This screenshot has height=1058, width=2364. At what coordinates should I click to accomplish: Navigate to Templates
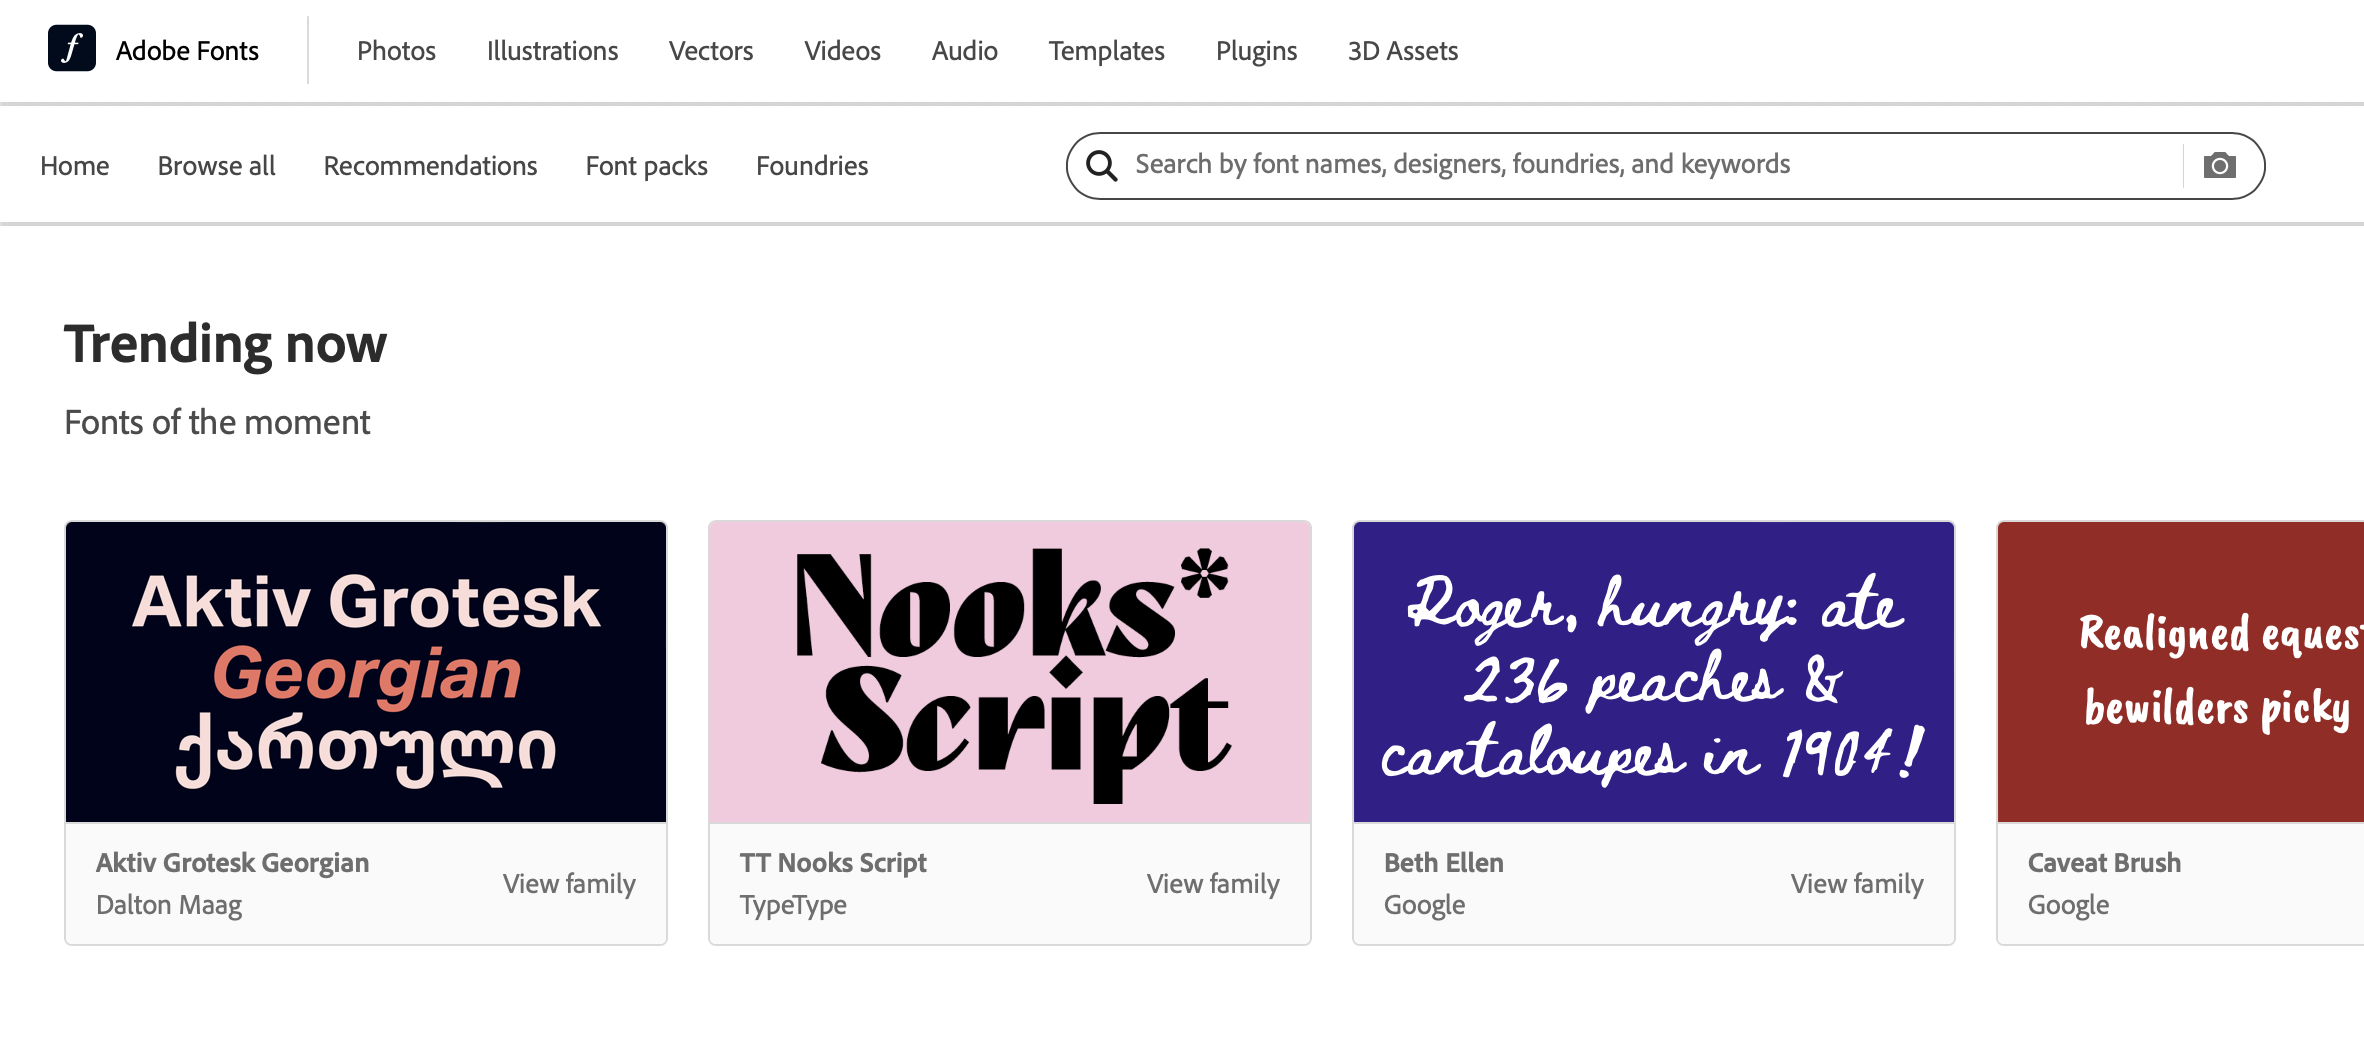[1106, 51]
